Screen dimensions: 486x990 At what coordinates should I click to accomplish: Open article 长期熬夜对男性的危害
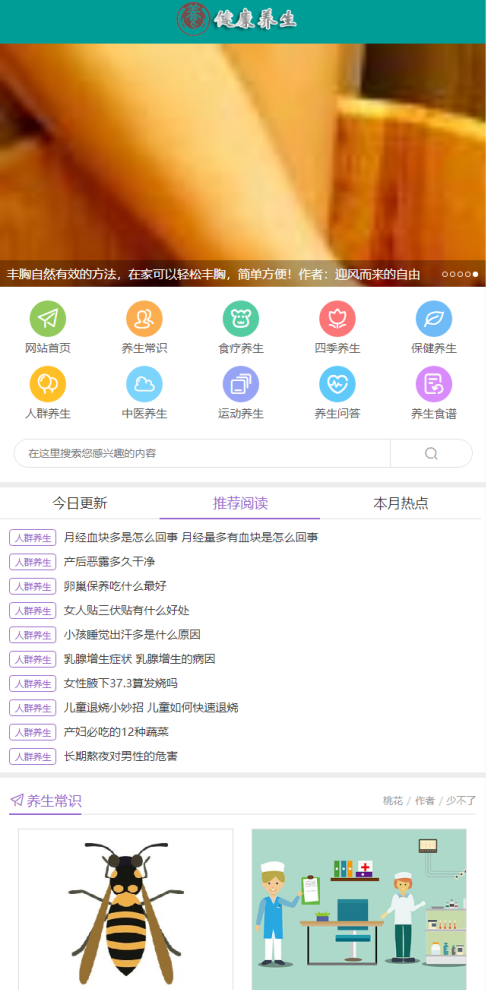121,756
